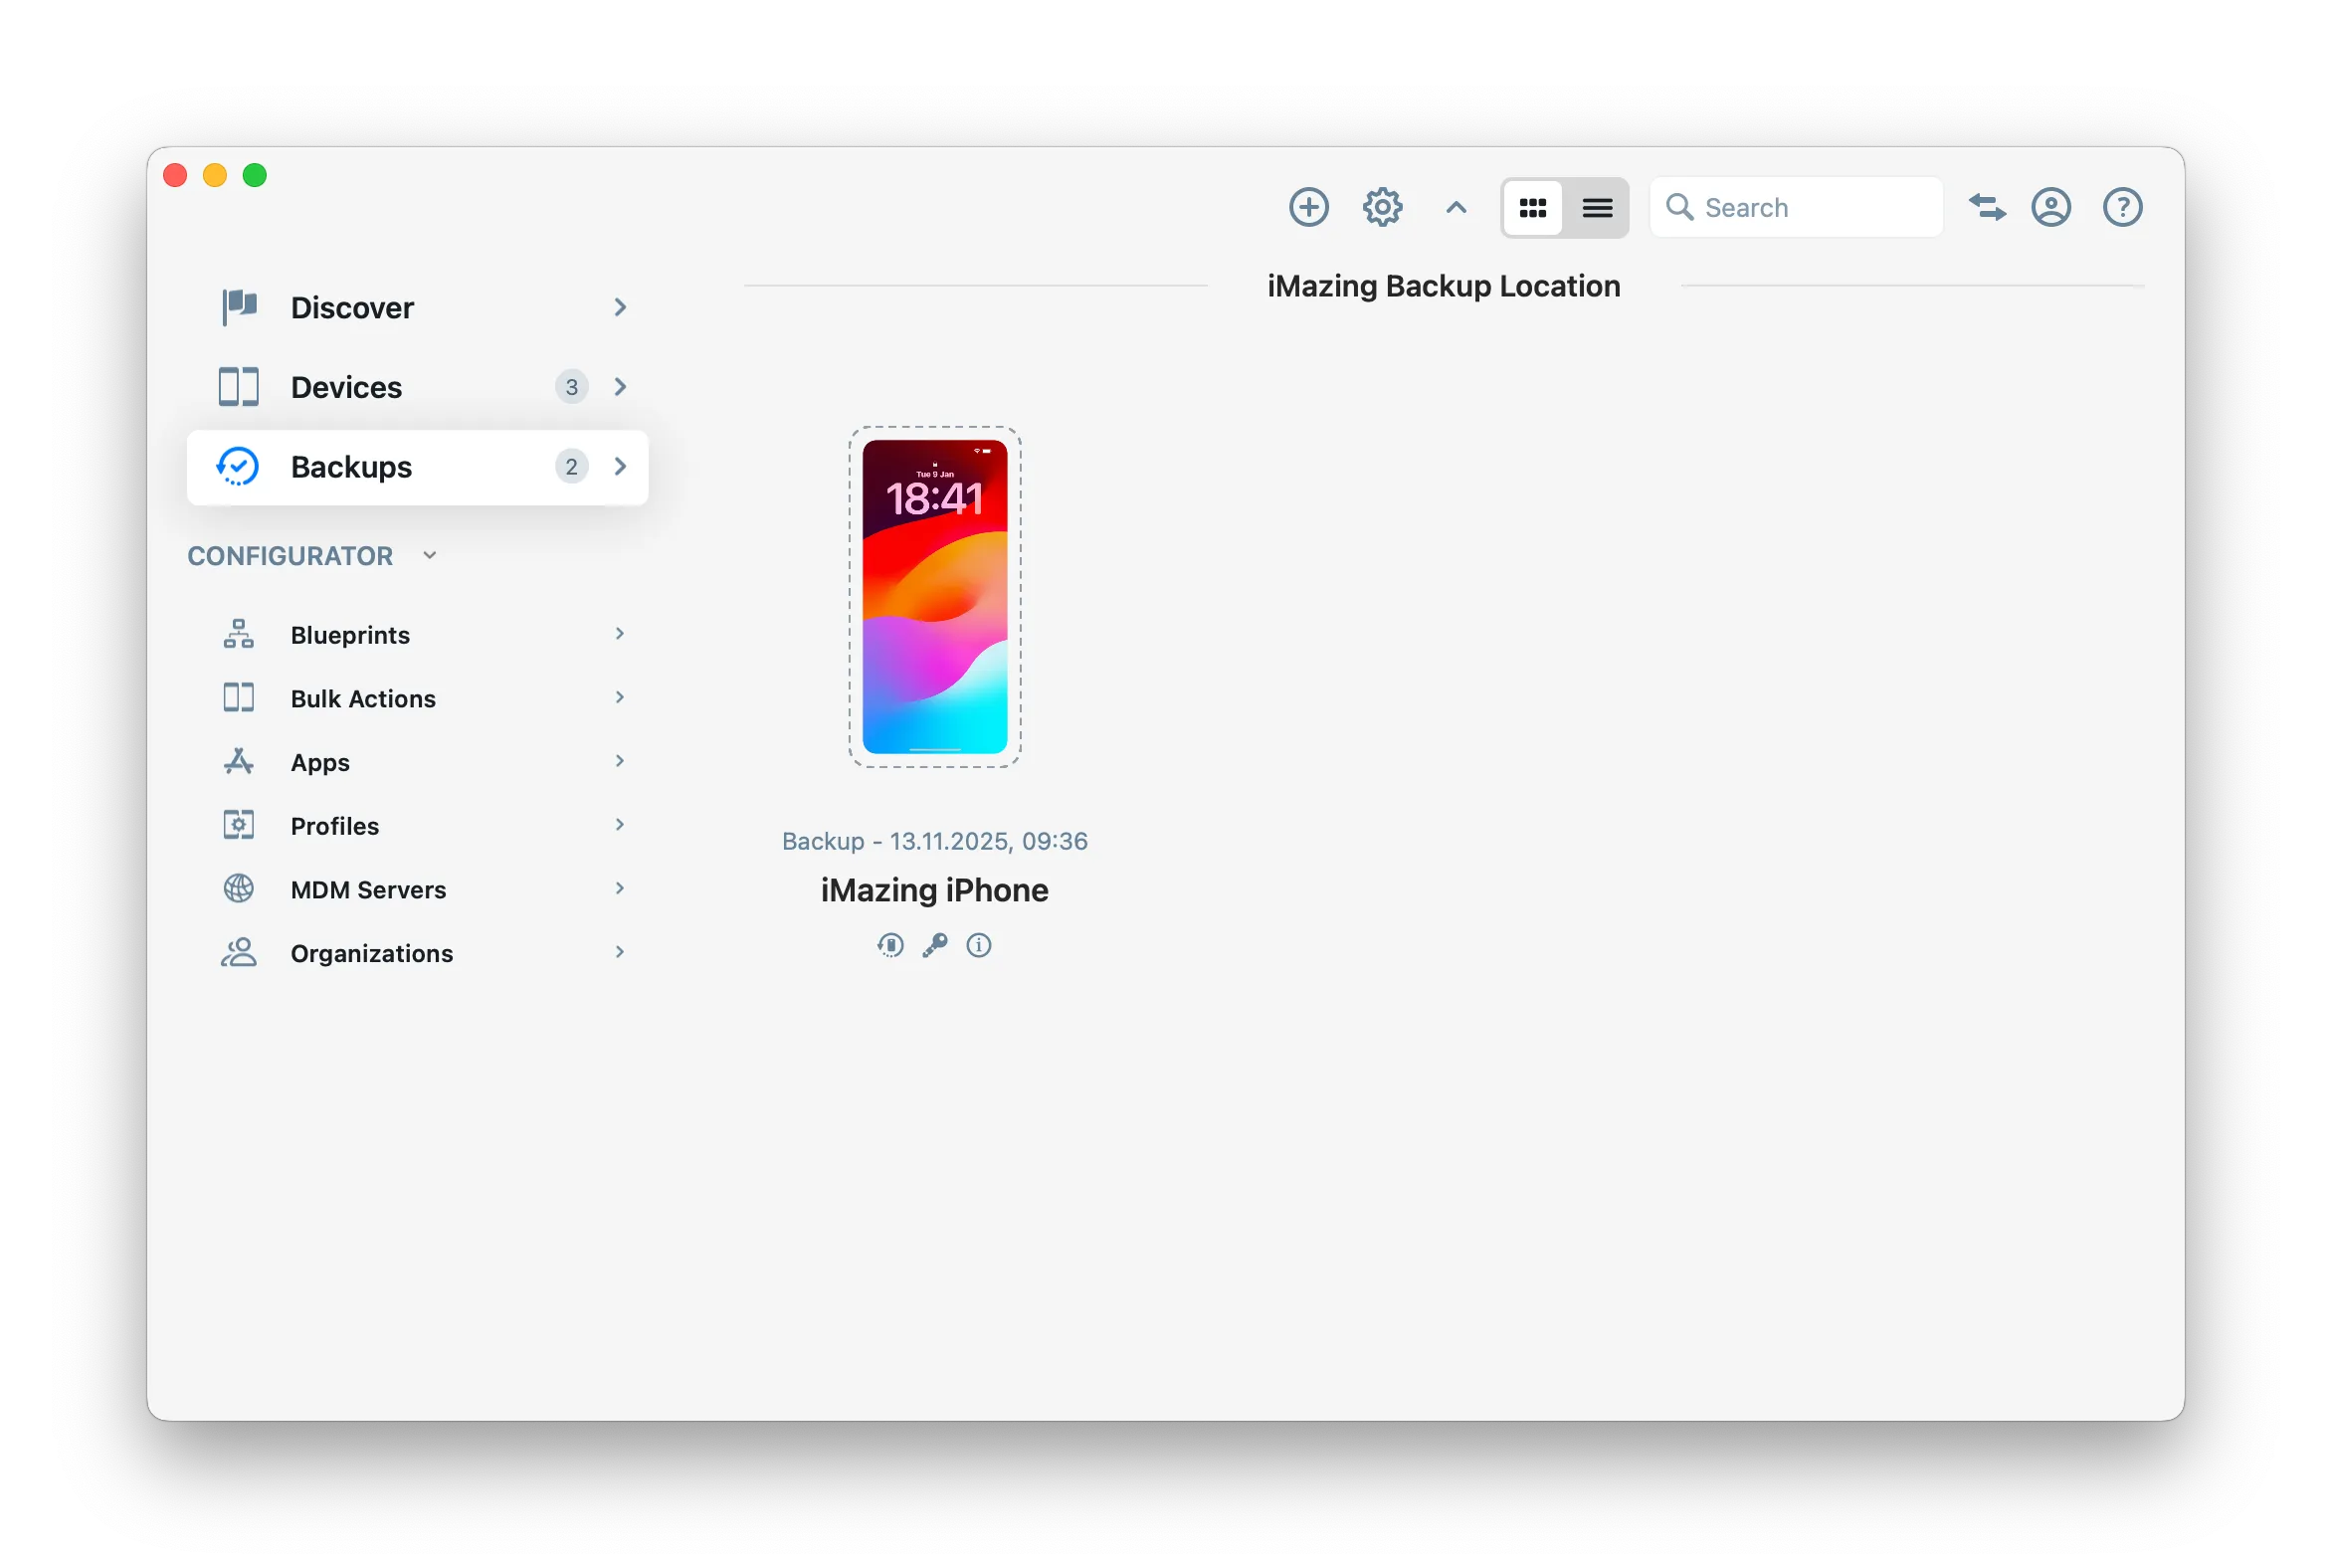Screen dimensions: 2332x1568
Task: Select the Profiles sidebar icon
Action: tap(238, 825)
